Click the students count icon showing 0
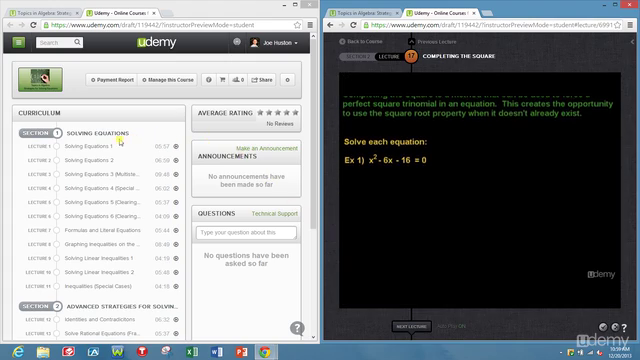The height and width of the screenshot is (360, 640). [x=238, y=80]
